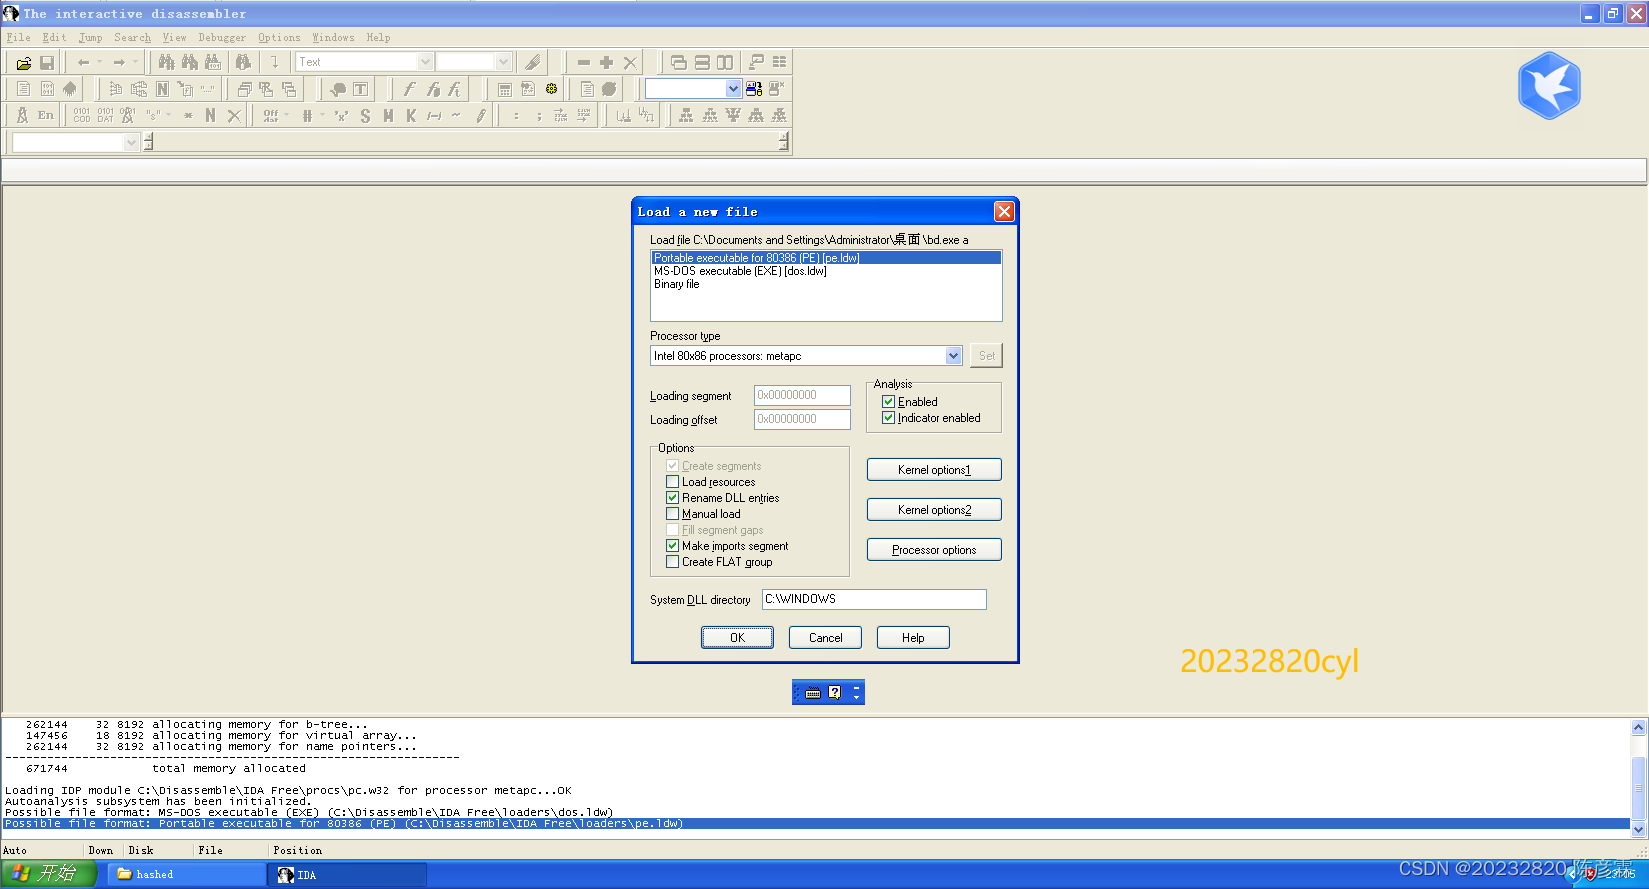Image resolution: width=1649 pixels, height=889 pixels.
Task: Expand the Off/dat offset icon dropdown arrow
Action: (x=287, y=116)
